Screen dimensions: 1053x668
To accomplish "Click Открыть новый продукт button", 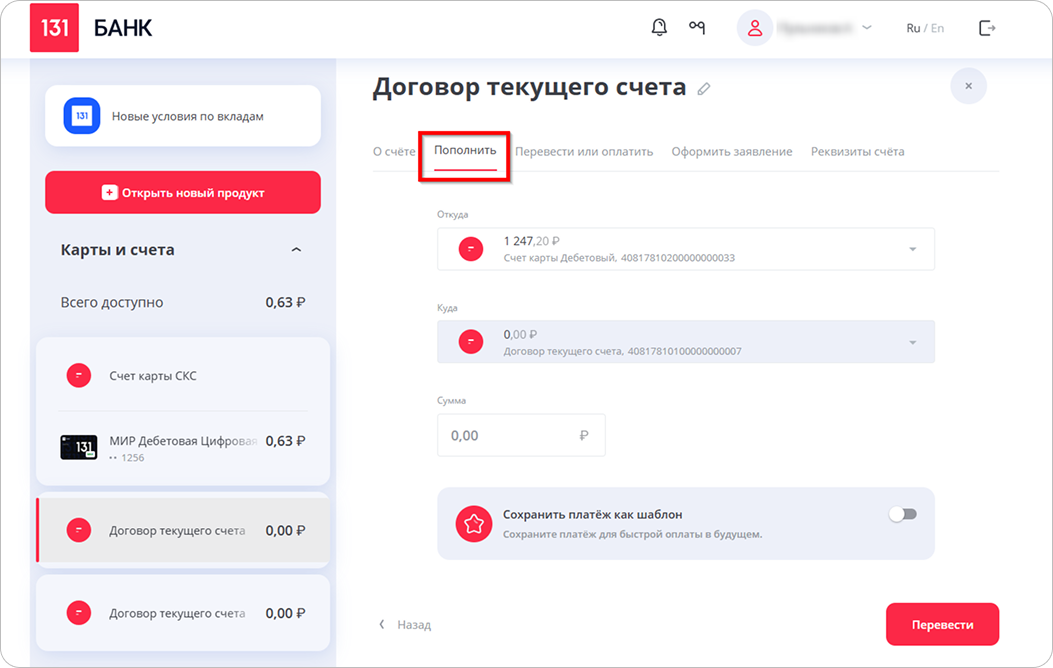I will pos(183,192).
